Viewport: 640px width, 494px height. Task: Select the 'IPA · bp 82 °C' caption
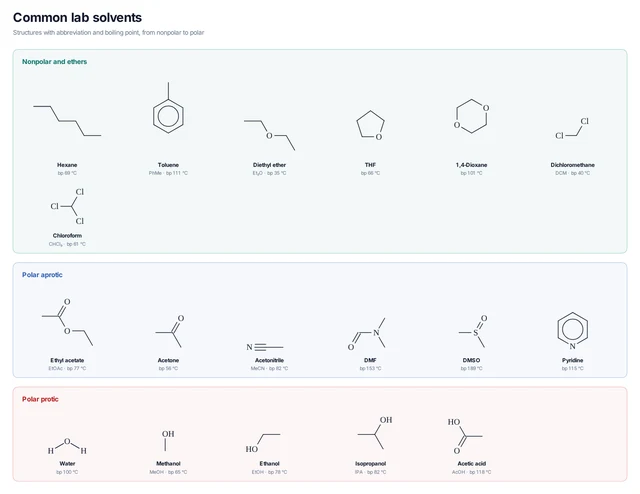point(371,472)
